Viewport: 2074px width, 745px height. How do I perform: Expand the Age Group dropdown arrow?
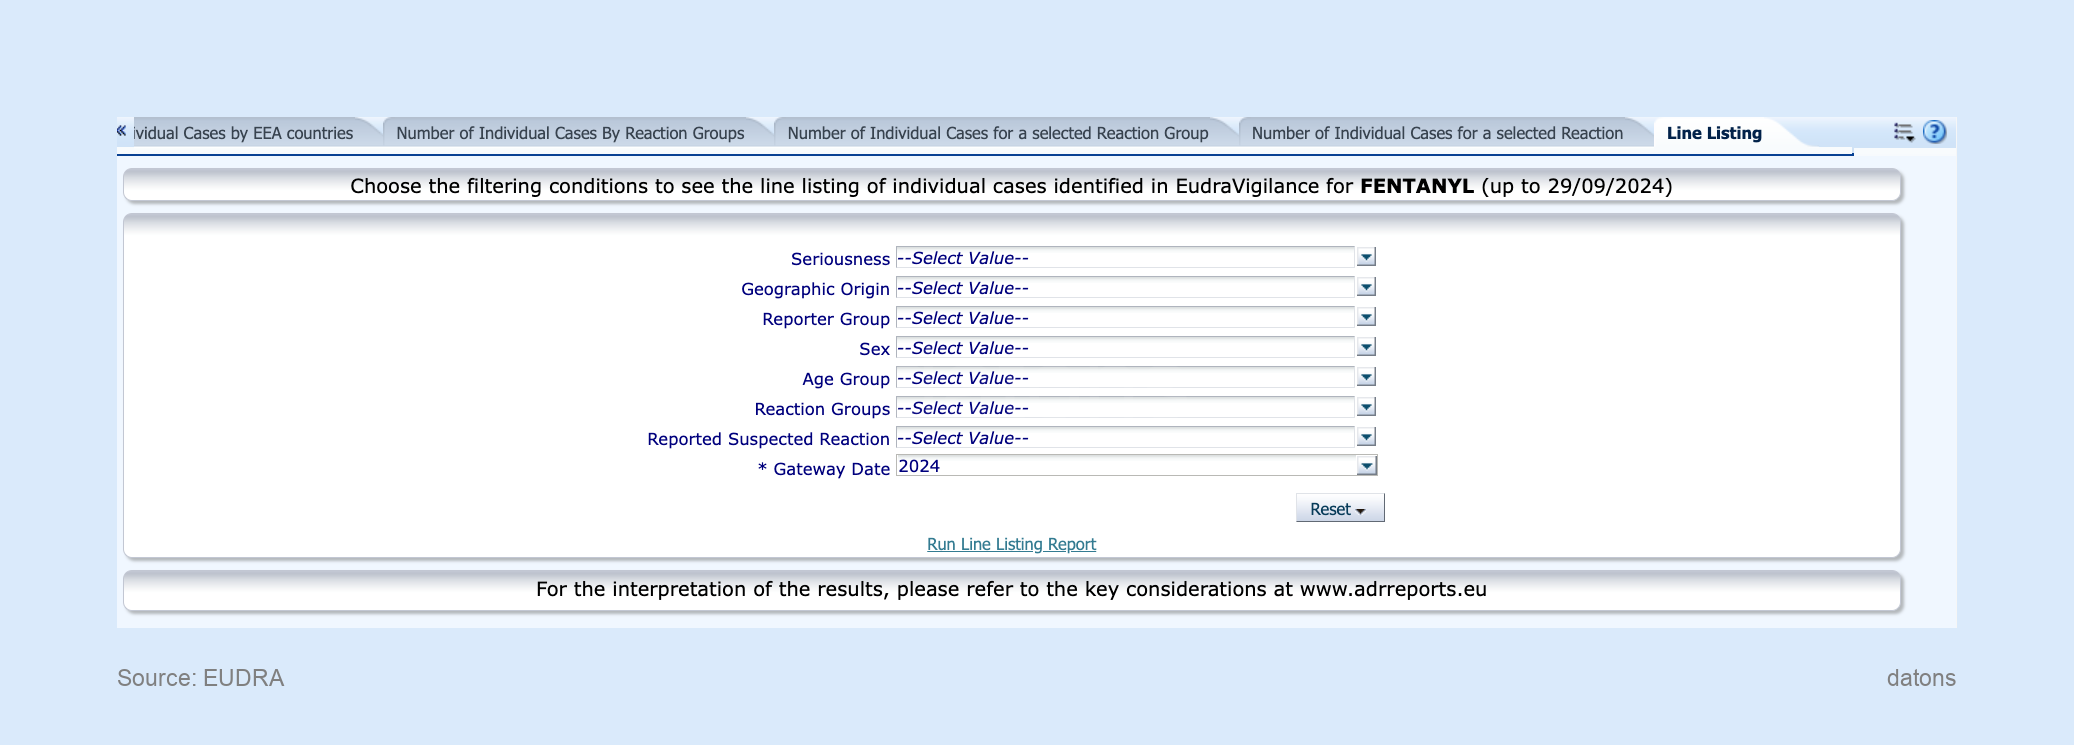[1366, 378]
